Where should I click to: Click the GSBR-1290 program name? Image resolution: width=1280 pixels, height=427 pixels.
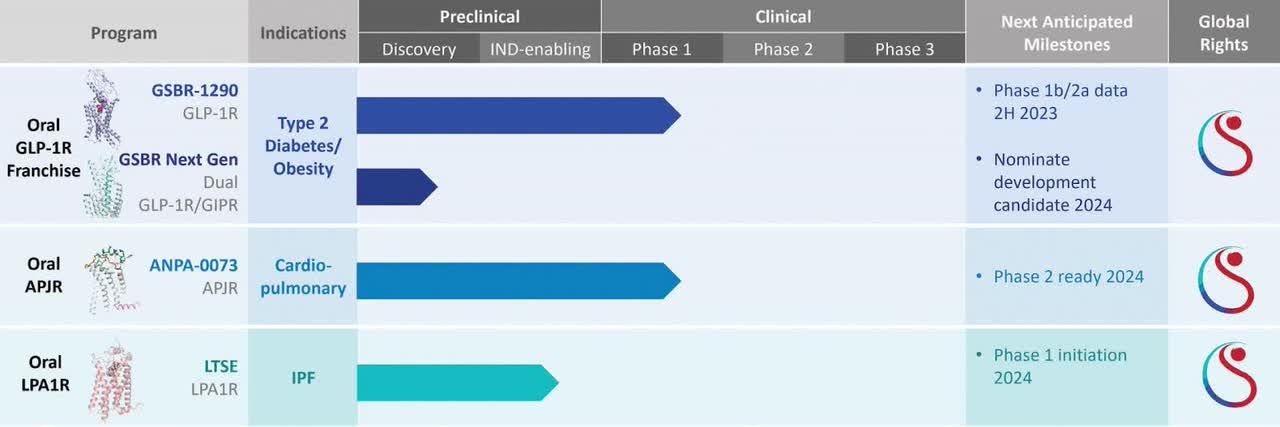coord(194,90)
